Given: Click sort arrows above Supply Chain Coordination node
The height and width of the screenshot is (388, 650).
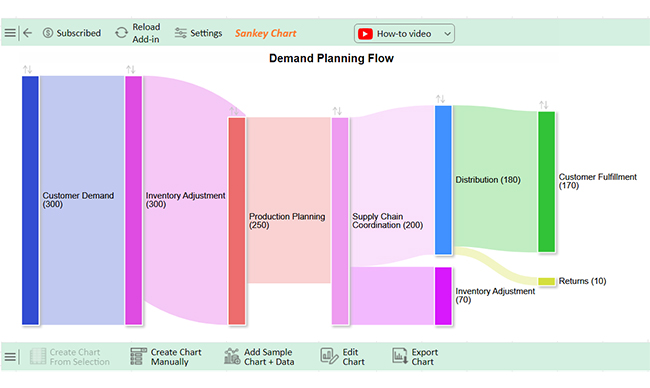Looking at the screenshot, I should click(337, 111).
